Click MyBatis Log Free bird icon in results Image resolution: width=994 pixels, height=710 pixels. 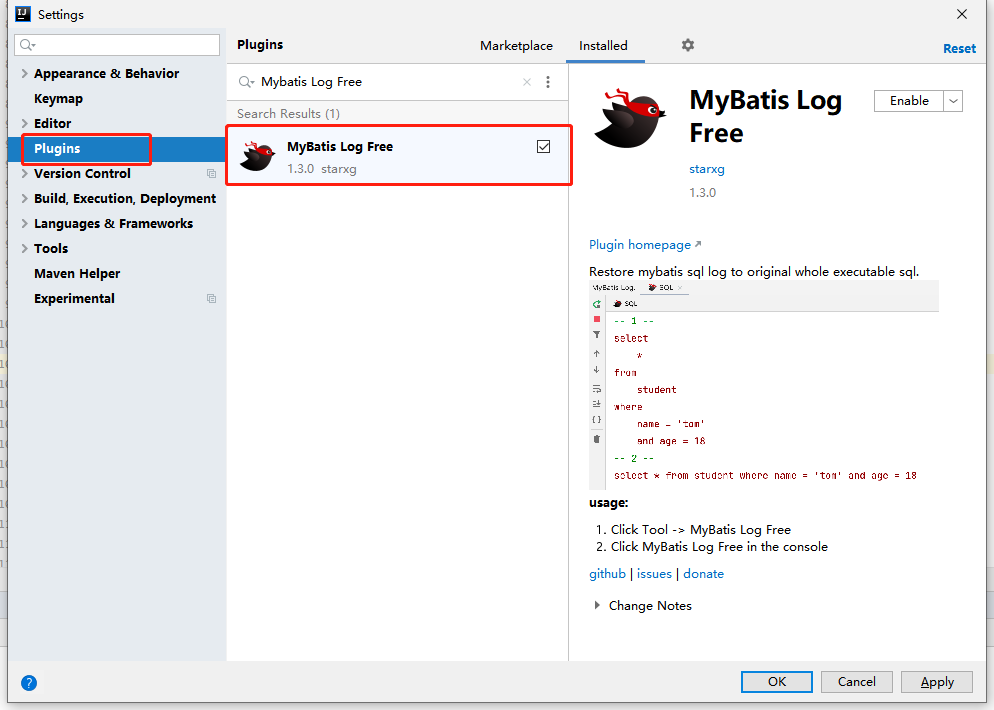pos(257,156)
